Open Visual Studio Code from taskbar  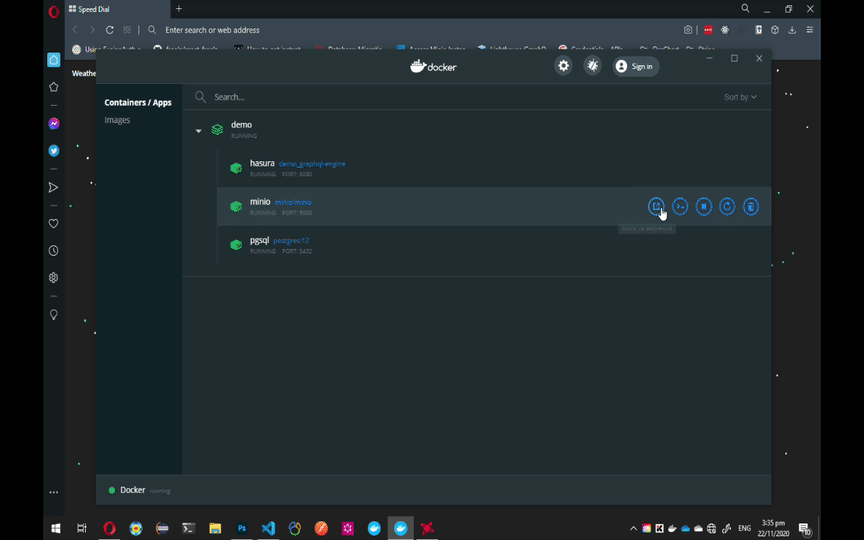[268, 528]
